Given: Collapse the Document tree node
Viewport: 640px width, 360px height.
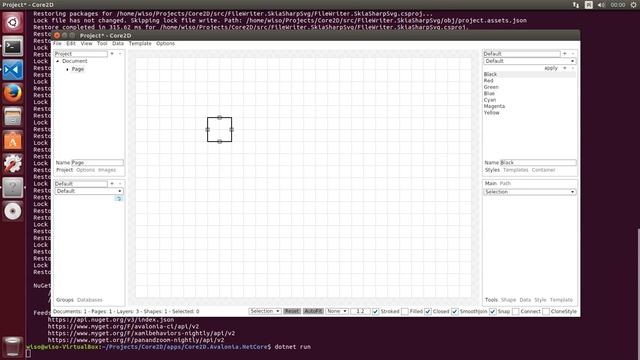Looking at the screenshot, I should click(58, 61).
